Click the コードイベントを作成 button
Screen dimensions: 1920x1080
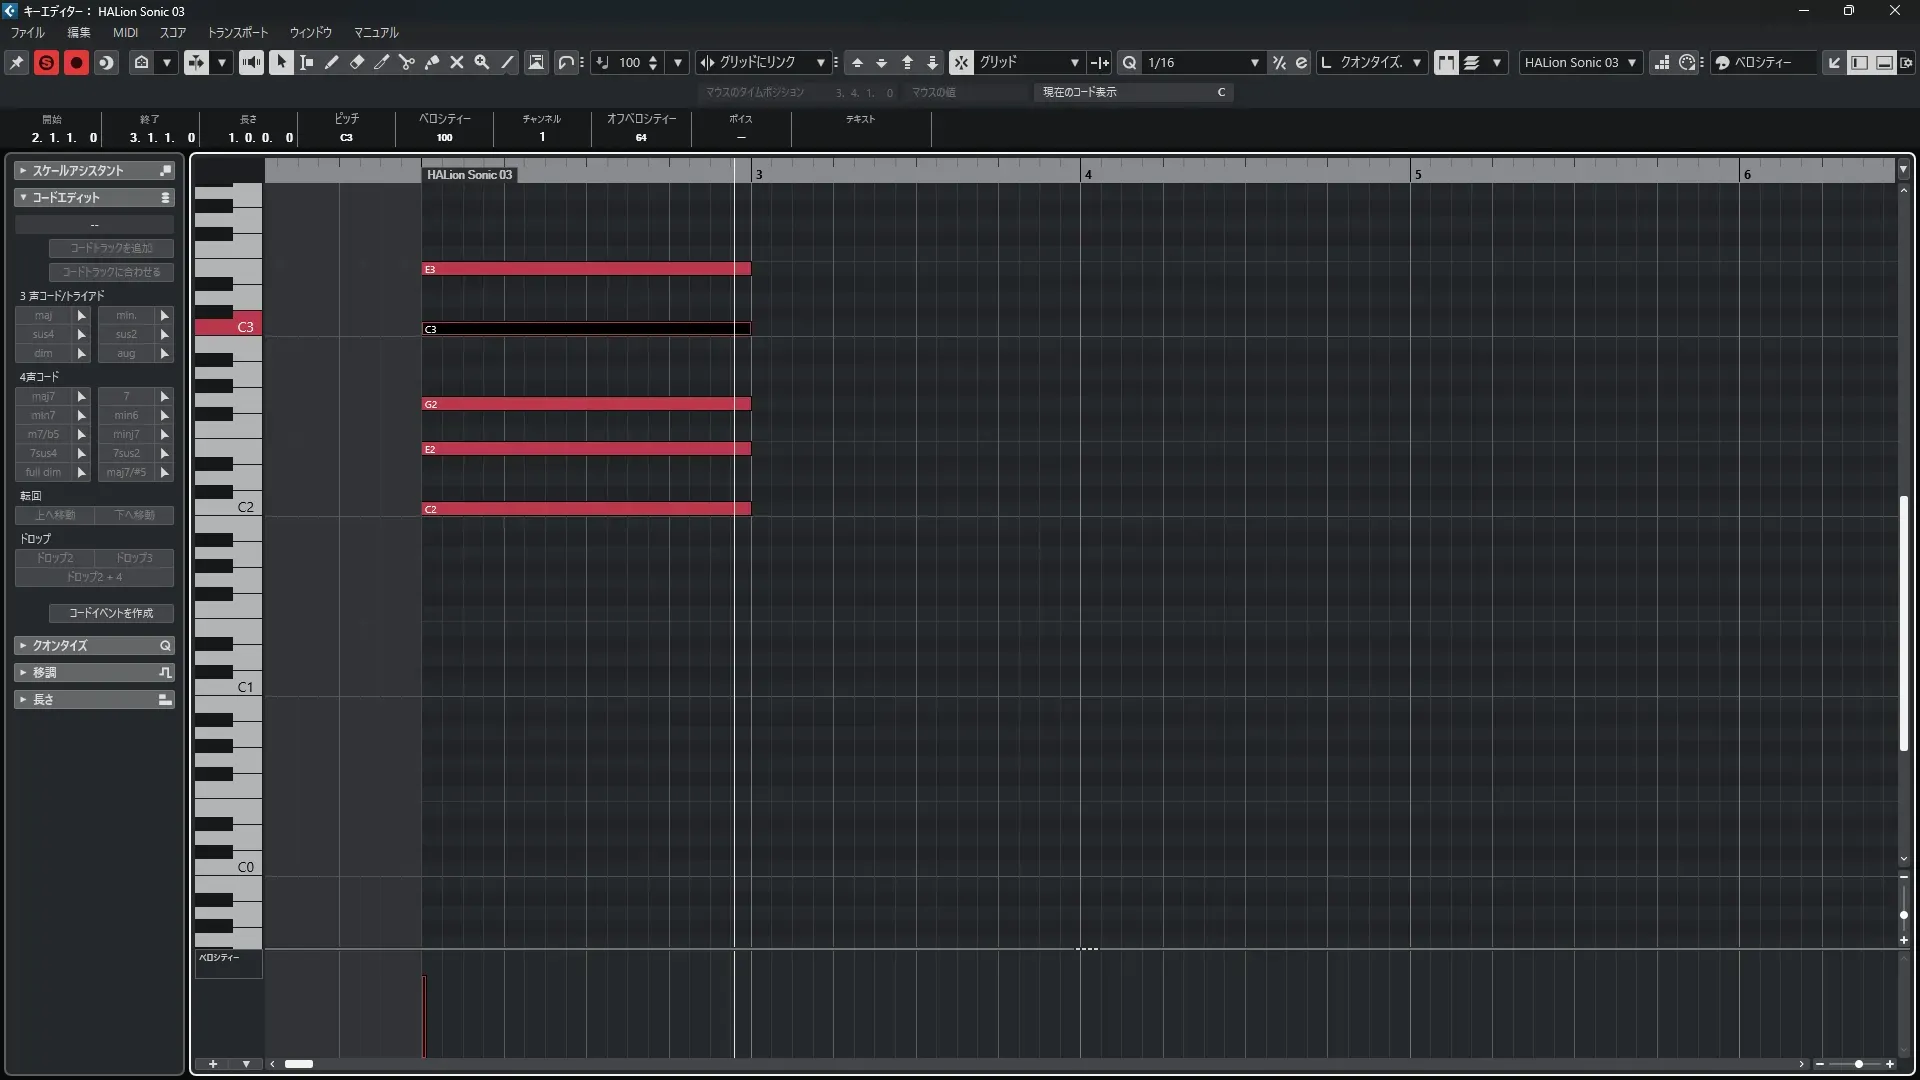coord(111,613)
